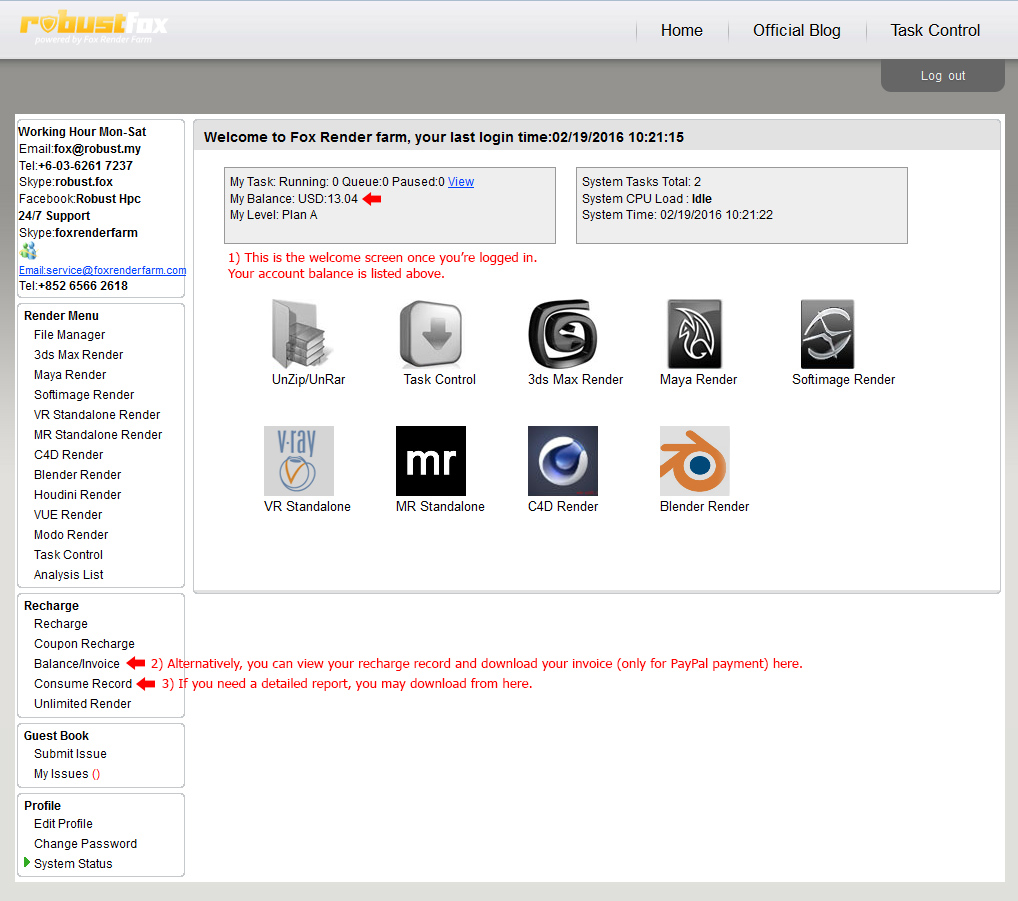Open MR Standalone Render in sidebar

pos(98,435)
